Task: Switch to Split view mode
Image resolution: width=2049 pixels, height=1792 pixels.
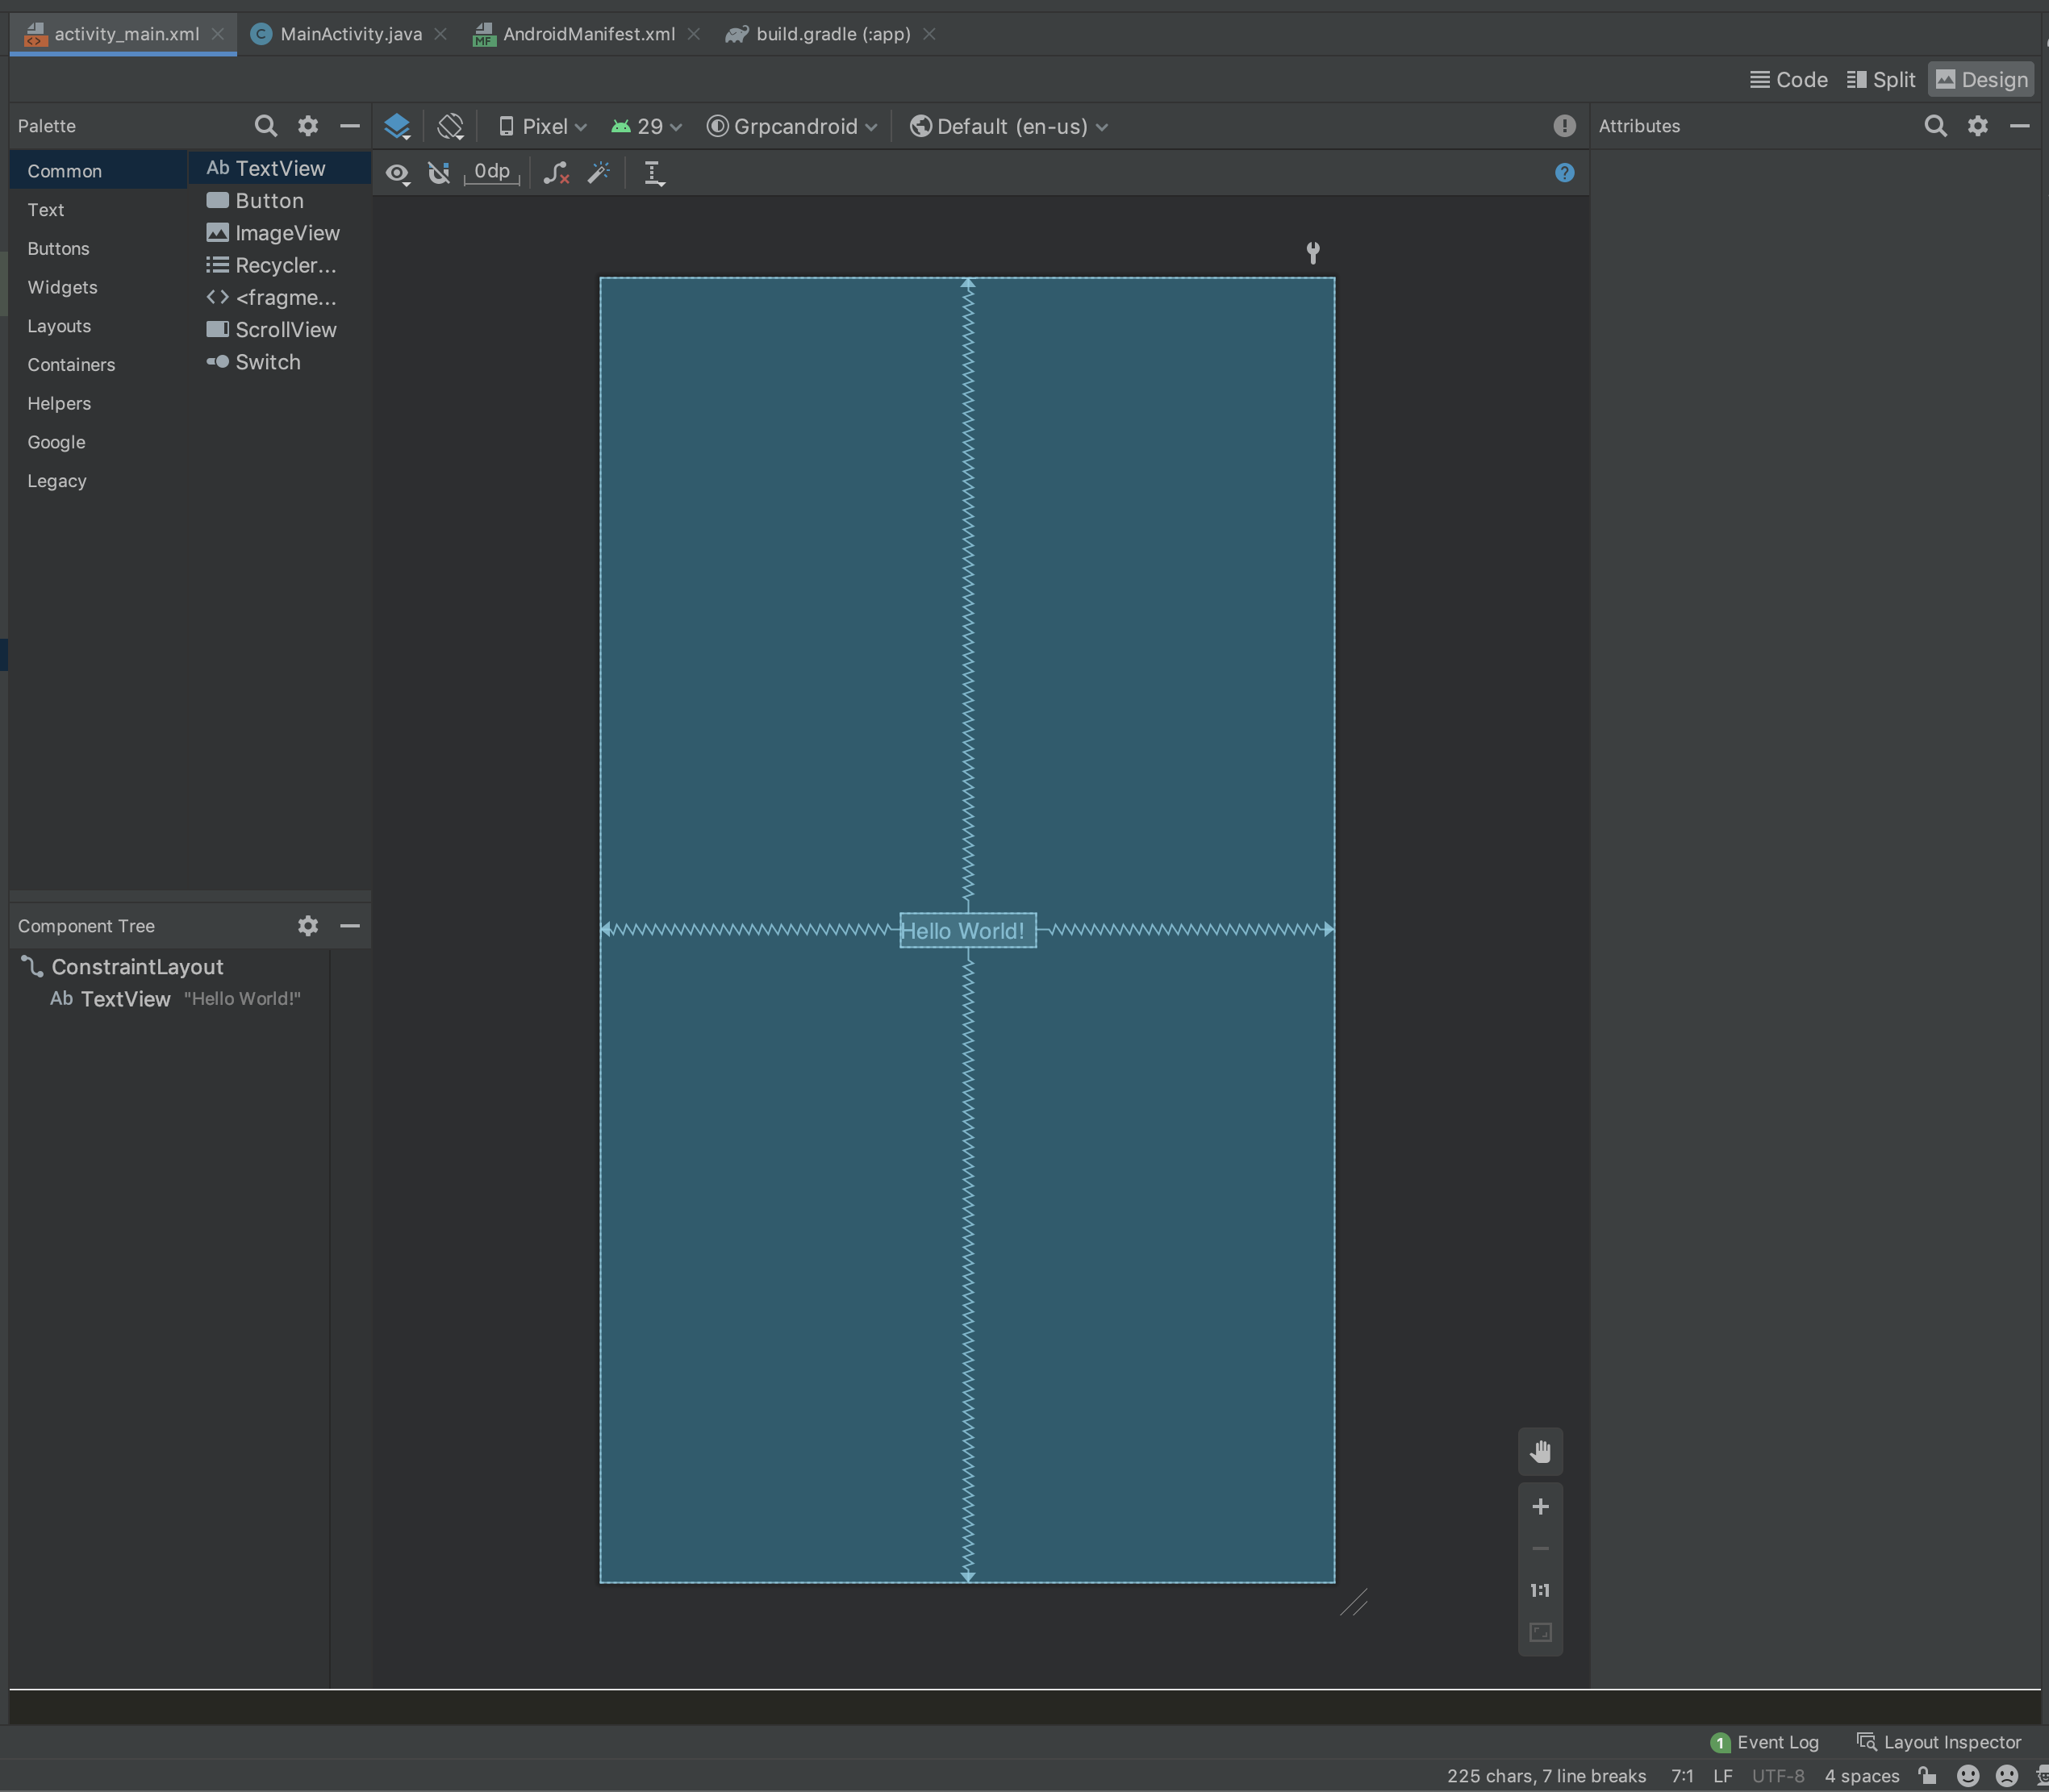Action: point(1880,80)
